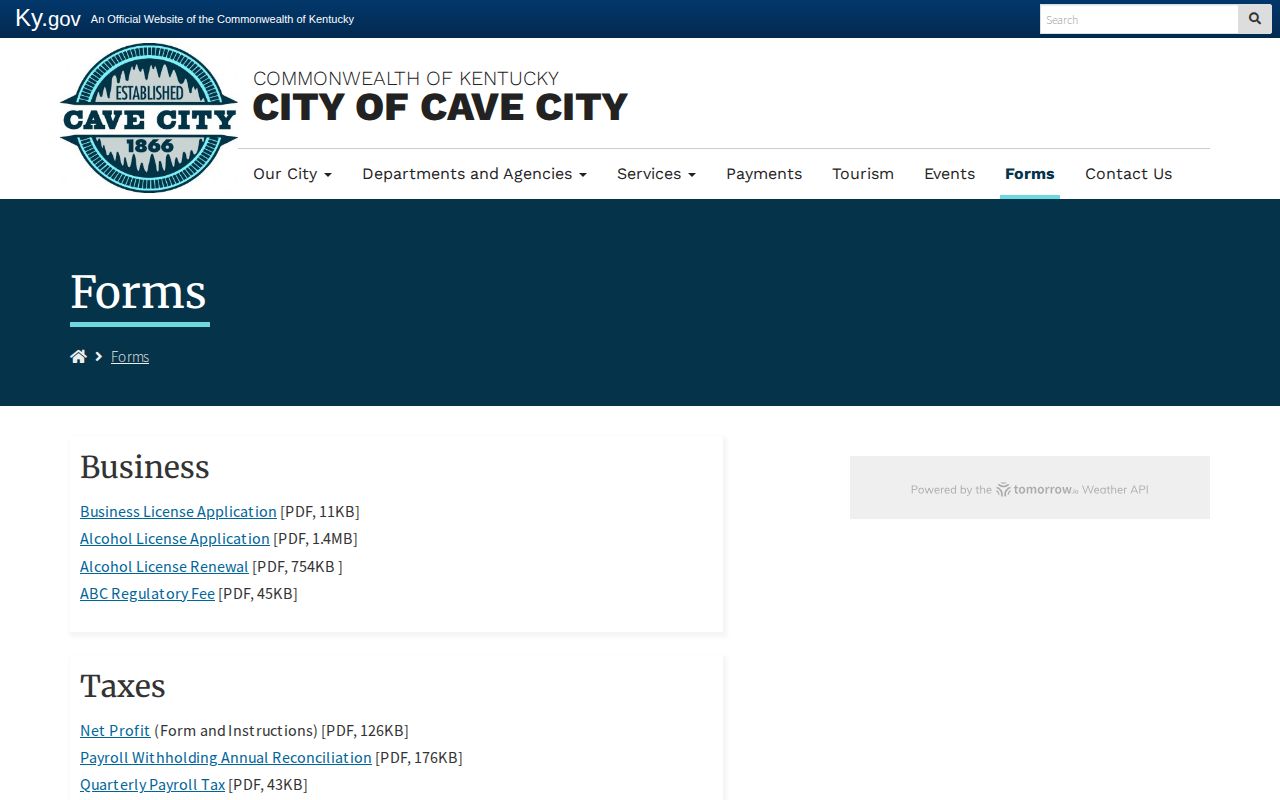The image size is (1280, 800).
Task: Go to the home breadcrumb icon
Action: [78, 357]
